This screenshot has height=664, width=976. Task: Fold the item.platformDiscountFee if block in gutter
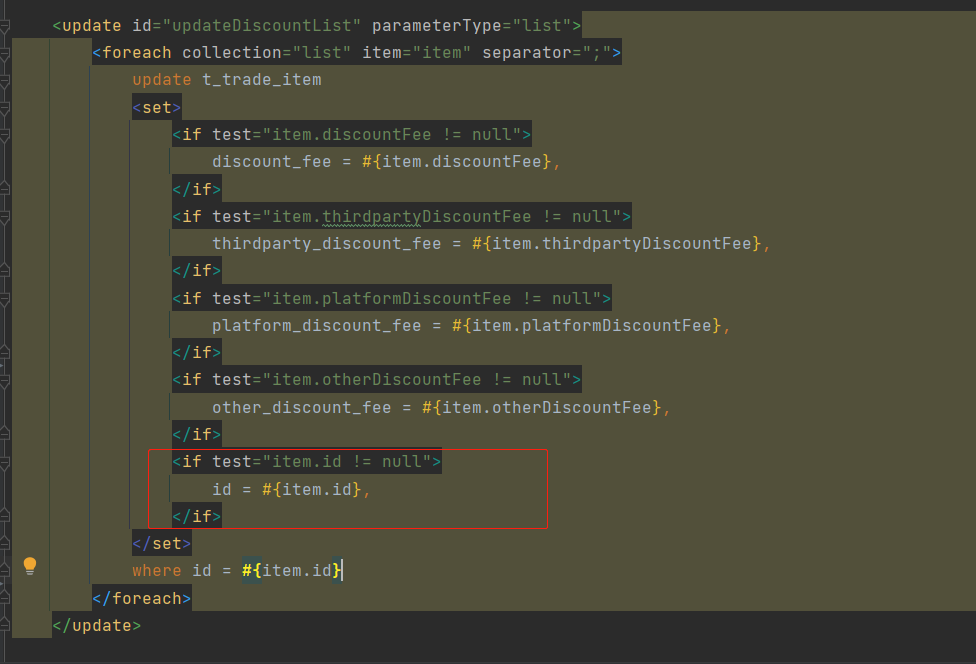coord(4,299)
